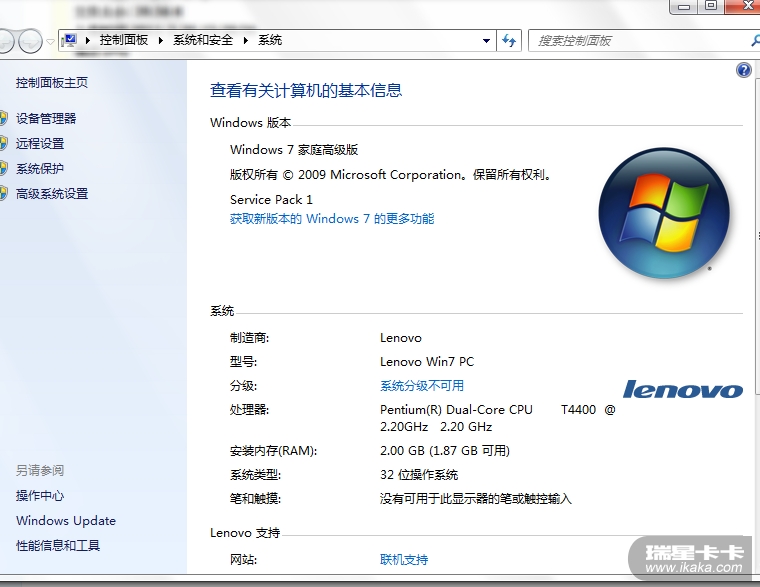Open 系统保护 settings

point(40,169)
